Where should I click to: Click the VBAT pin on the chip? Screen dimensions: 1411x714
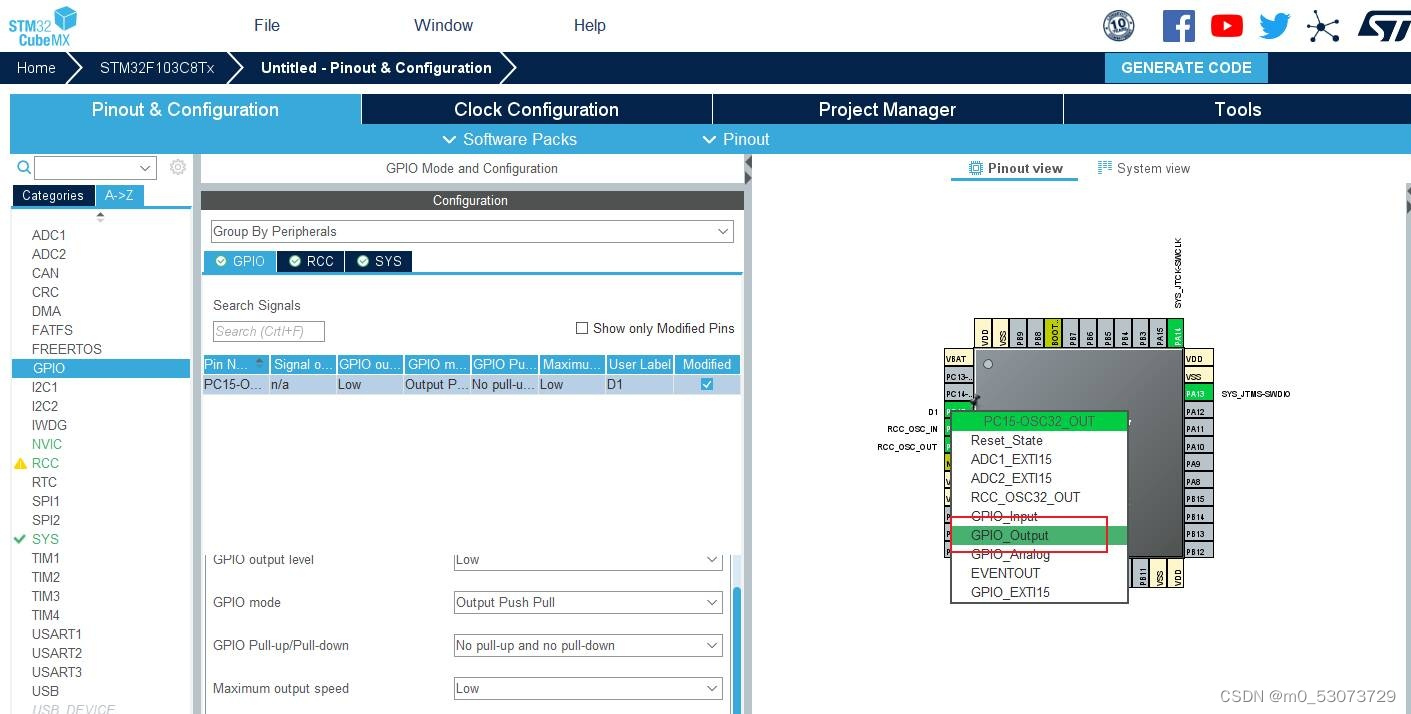(x=958, y=358)
